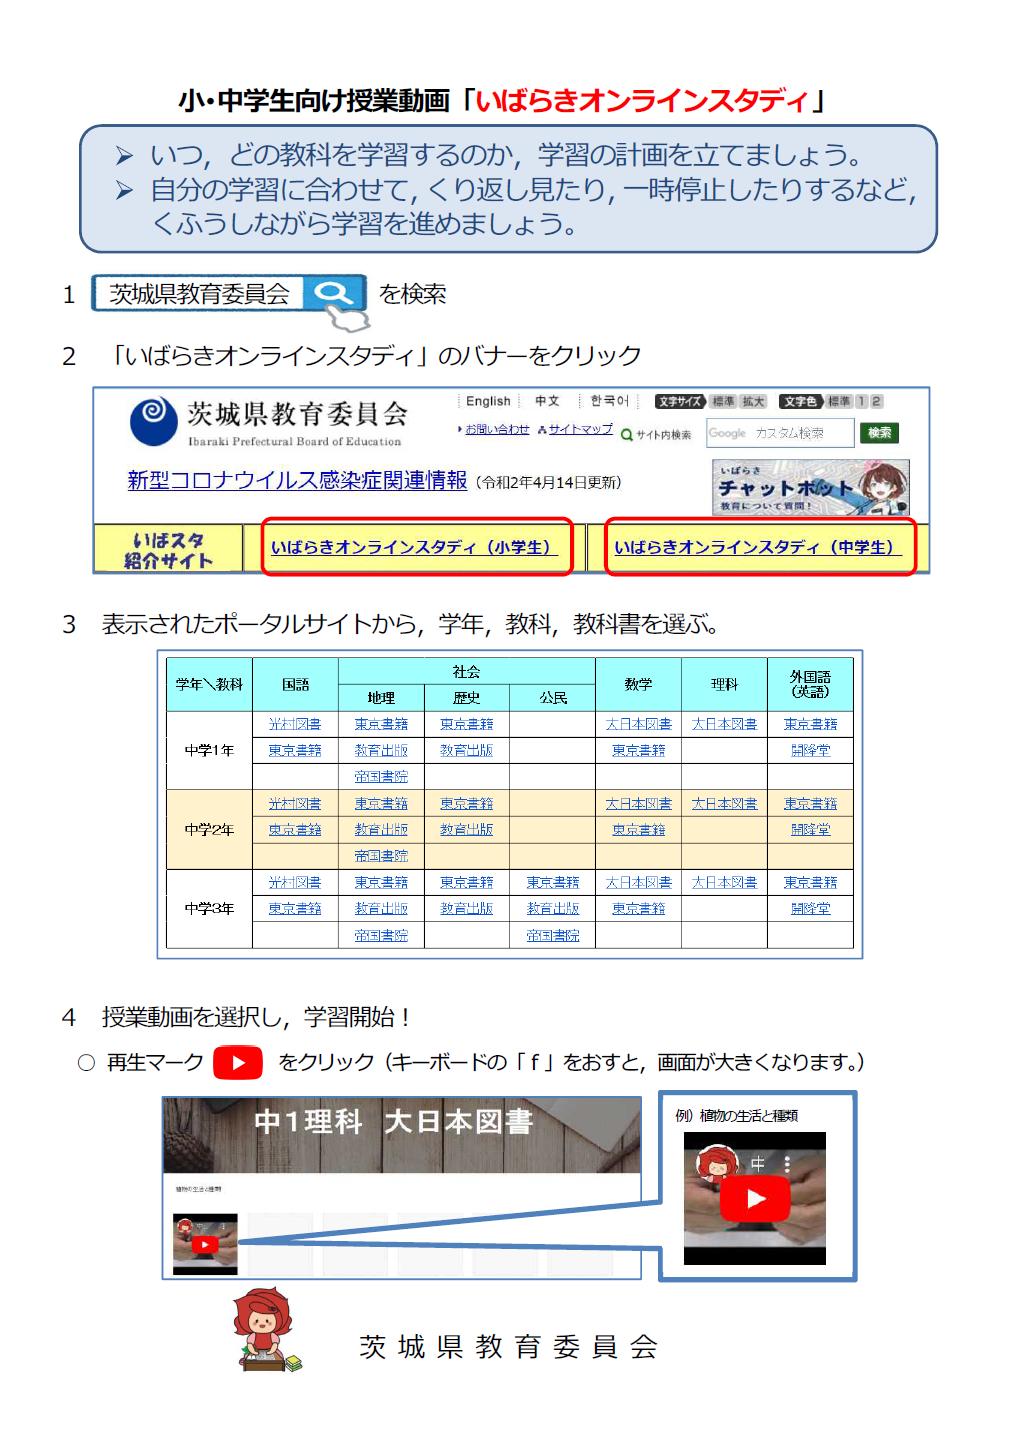1017x1447 pixels.
Task: Open 中学1年 国語 光村図書 link
Action: pyautogui.click(x=295, y=724)
